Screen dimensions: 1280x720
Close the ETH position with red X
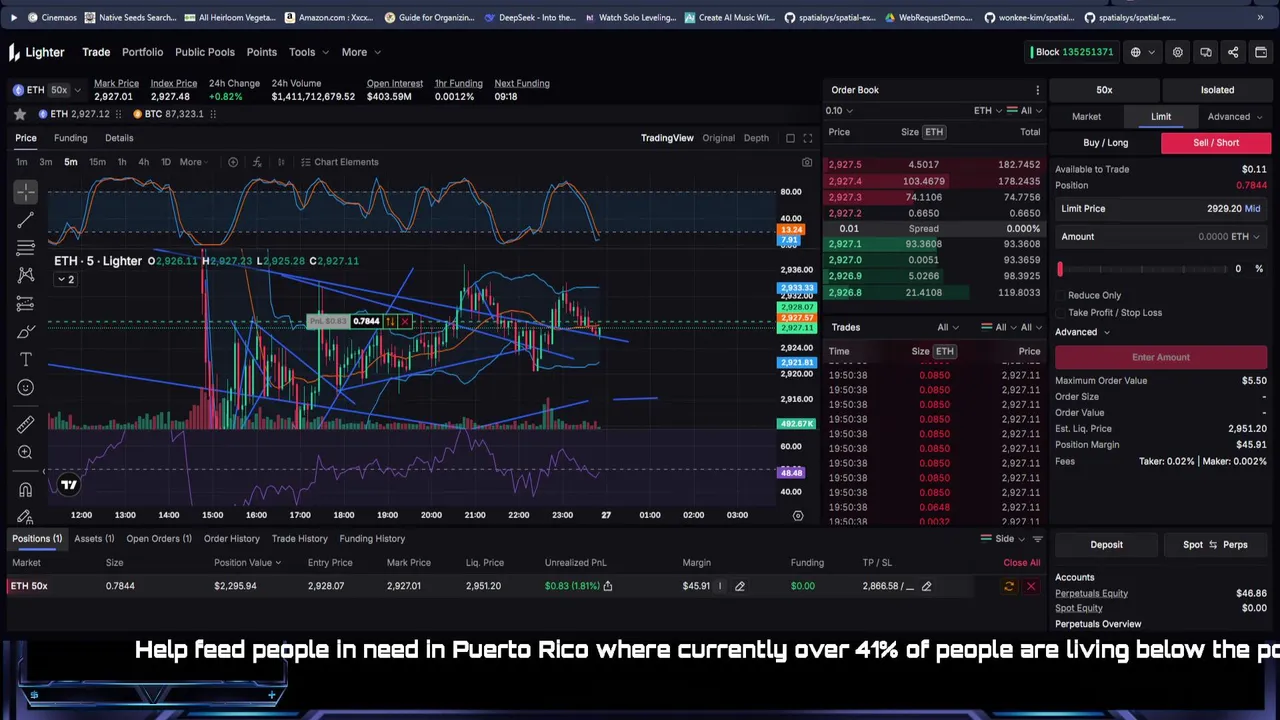click(x=1031, y=586)
